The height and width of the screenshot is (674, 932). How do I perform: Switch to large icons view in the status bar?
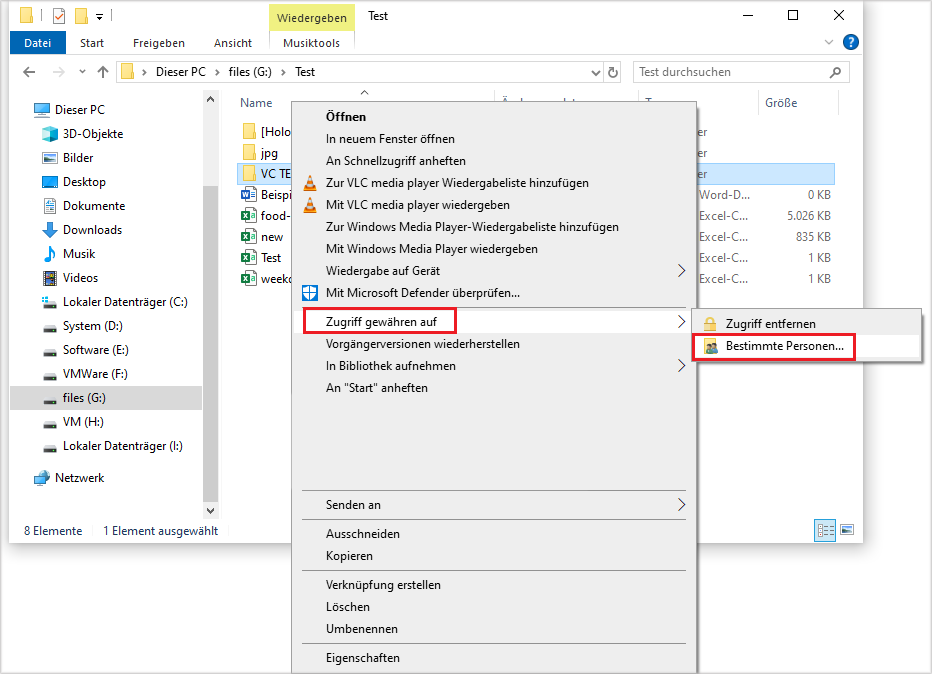pyautogui.click(x=847, y=530)
